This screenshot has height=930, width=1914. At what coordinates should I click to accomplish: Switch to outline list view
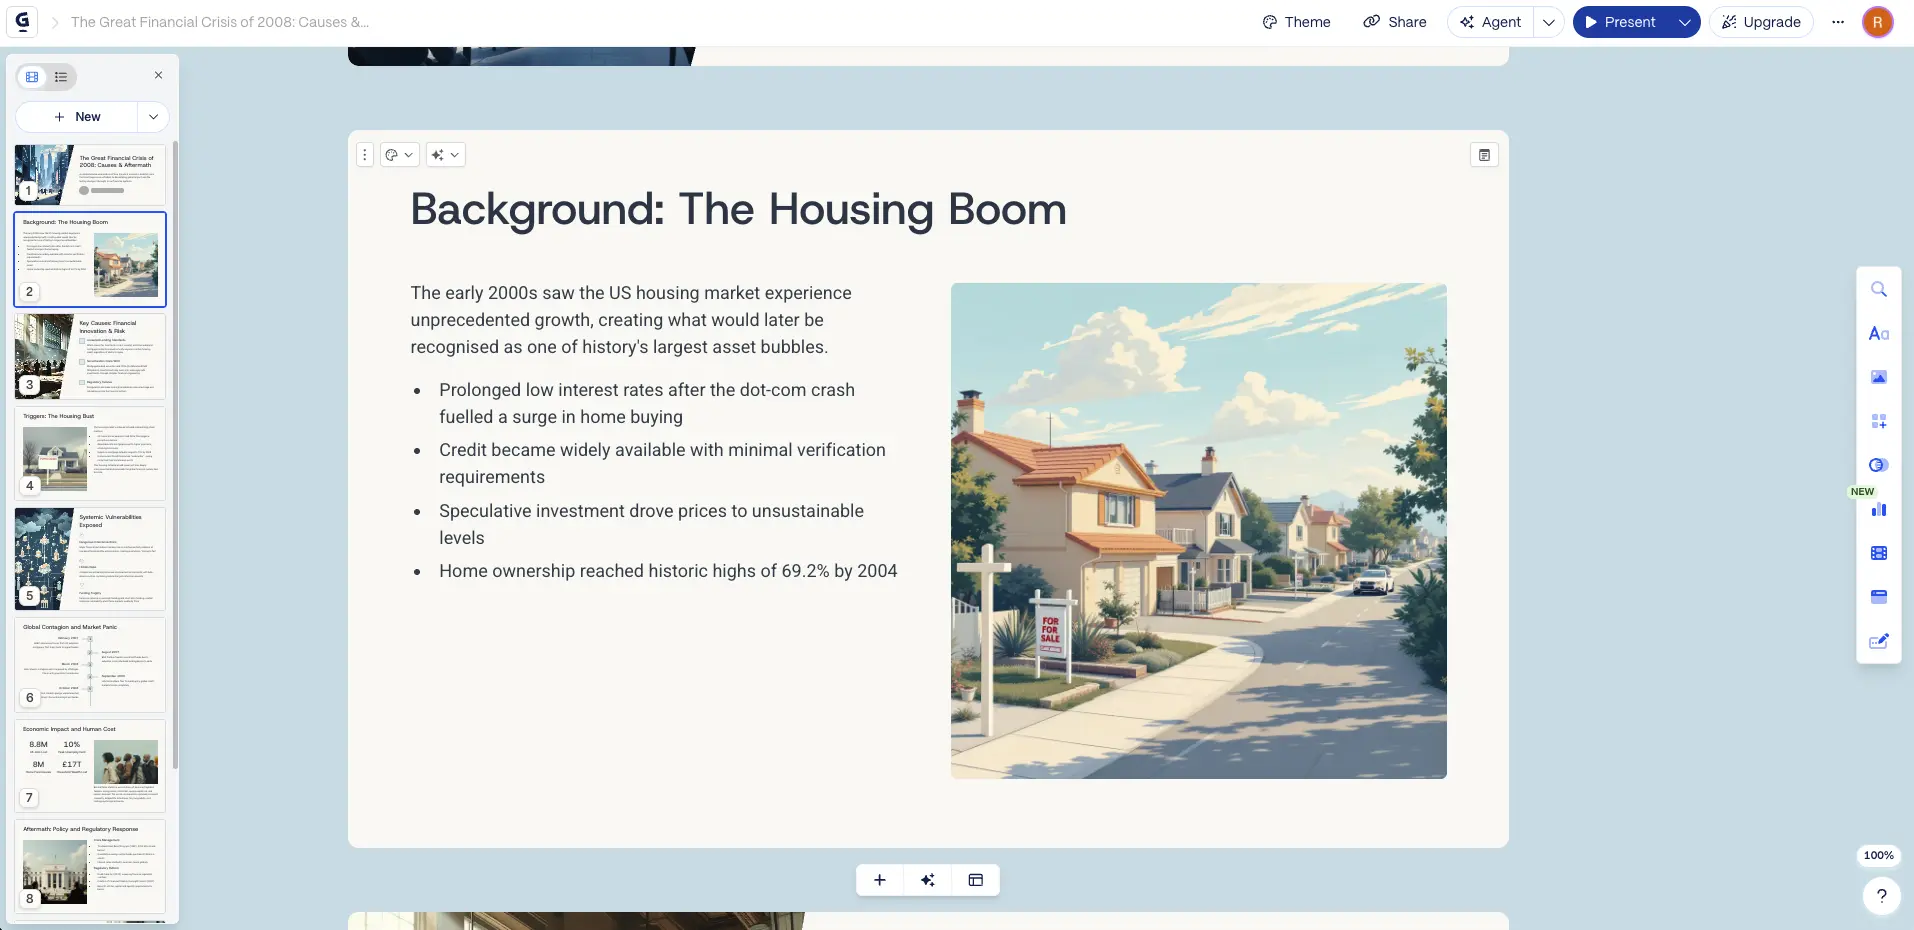(x=61, y=77)
